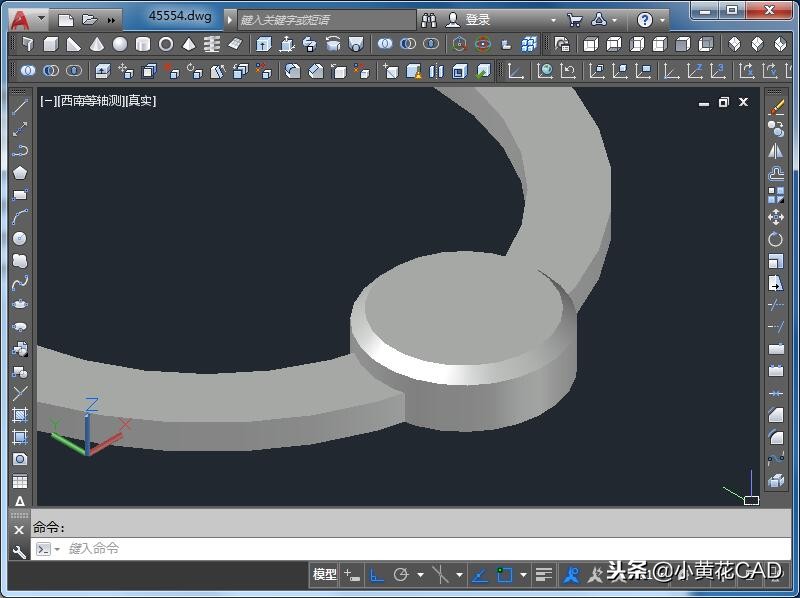
Task: Open the 西南等轴测 view menu
Action: click(92, 101)
